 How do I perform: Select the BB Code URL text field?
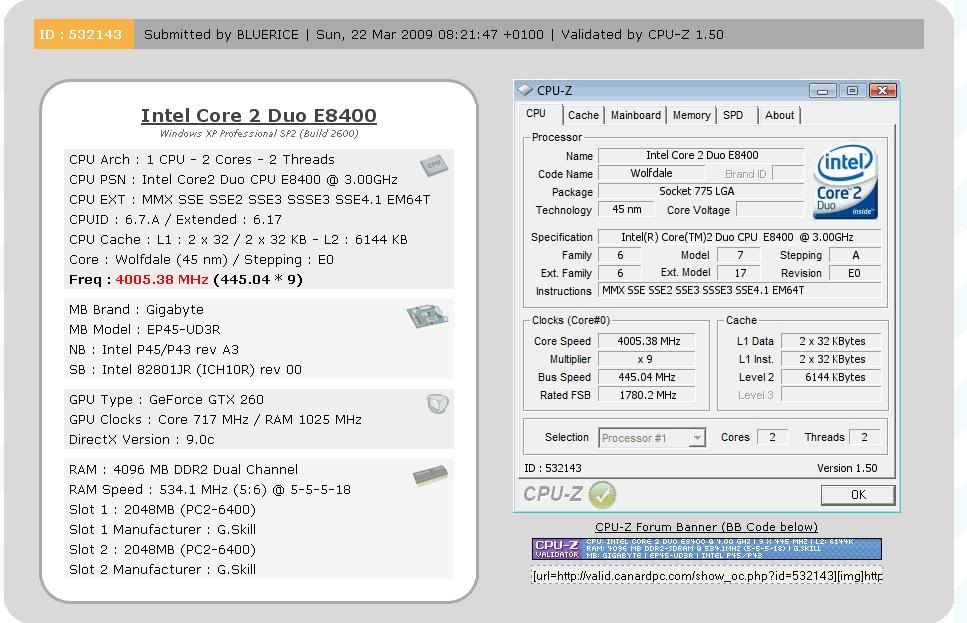pos(706,574)
